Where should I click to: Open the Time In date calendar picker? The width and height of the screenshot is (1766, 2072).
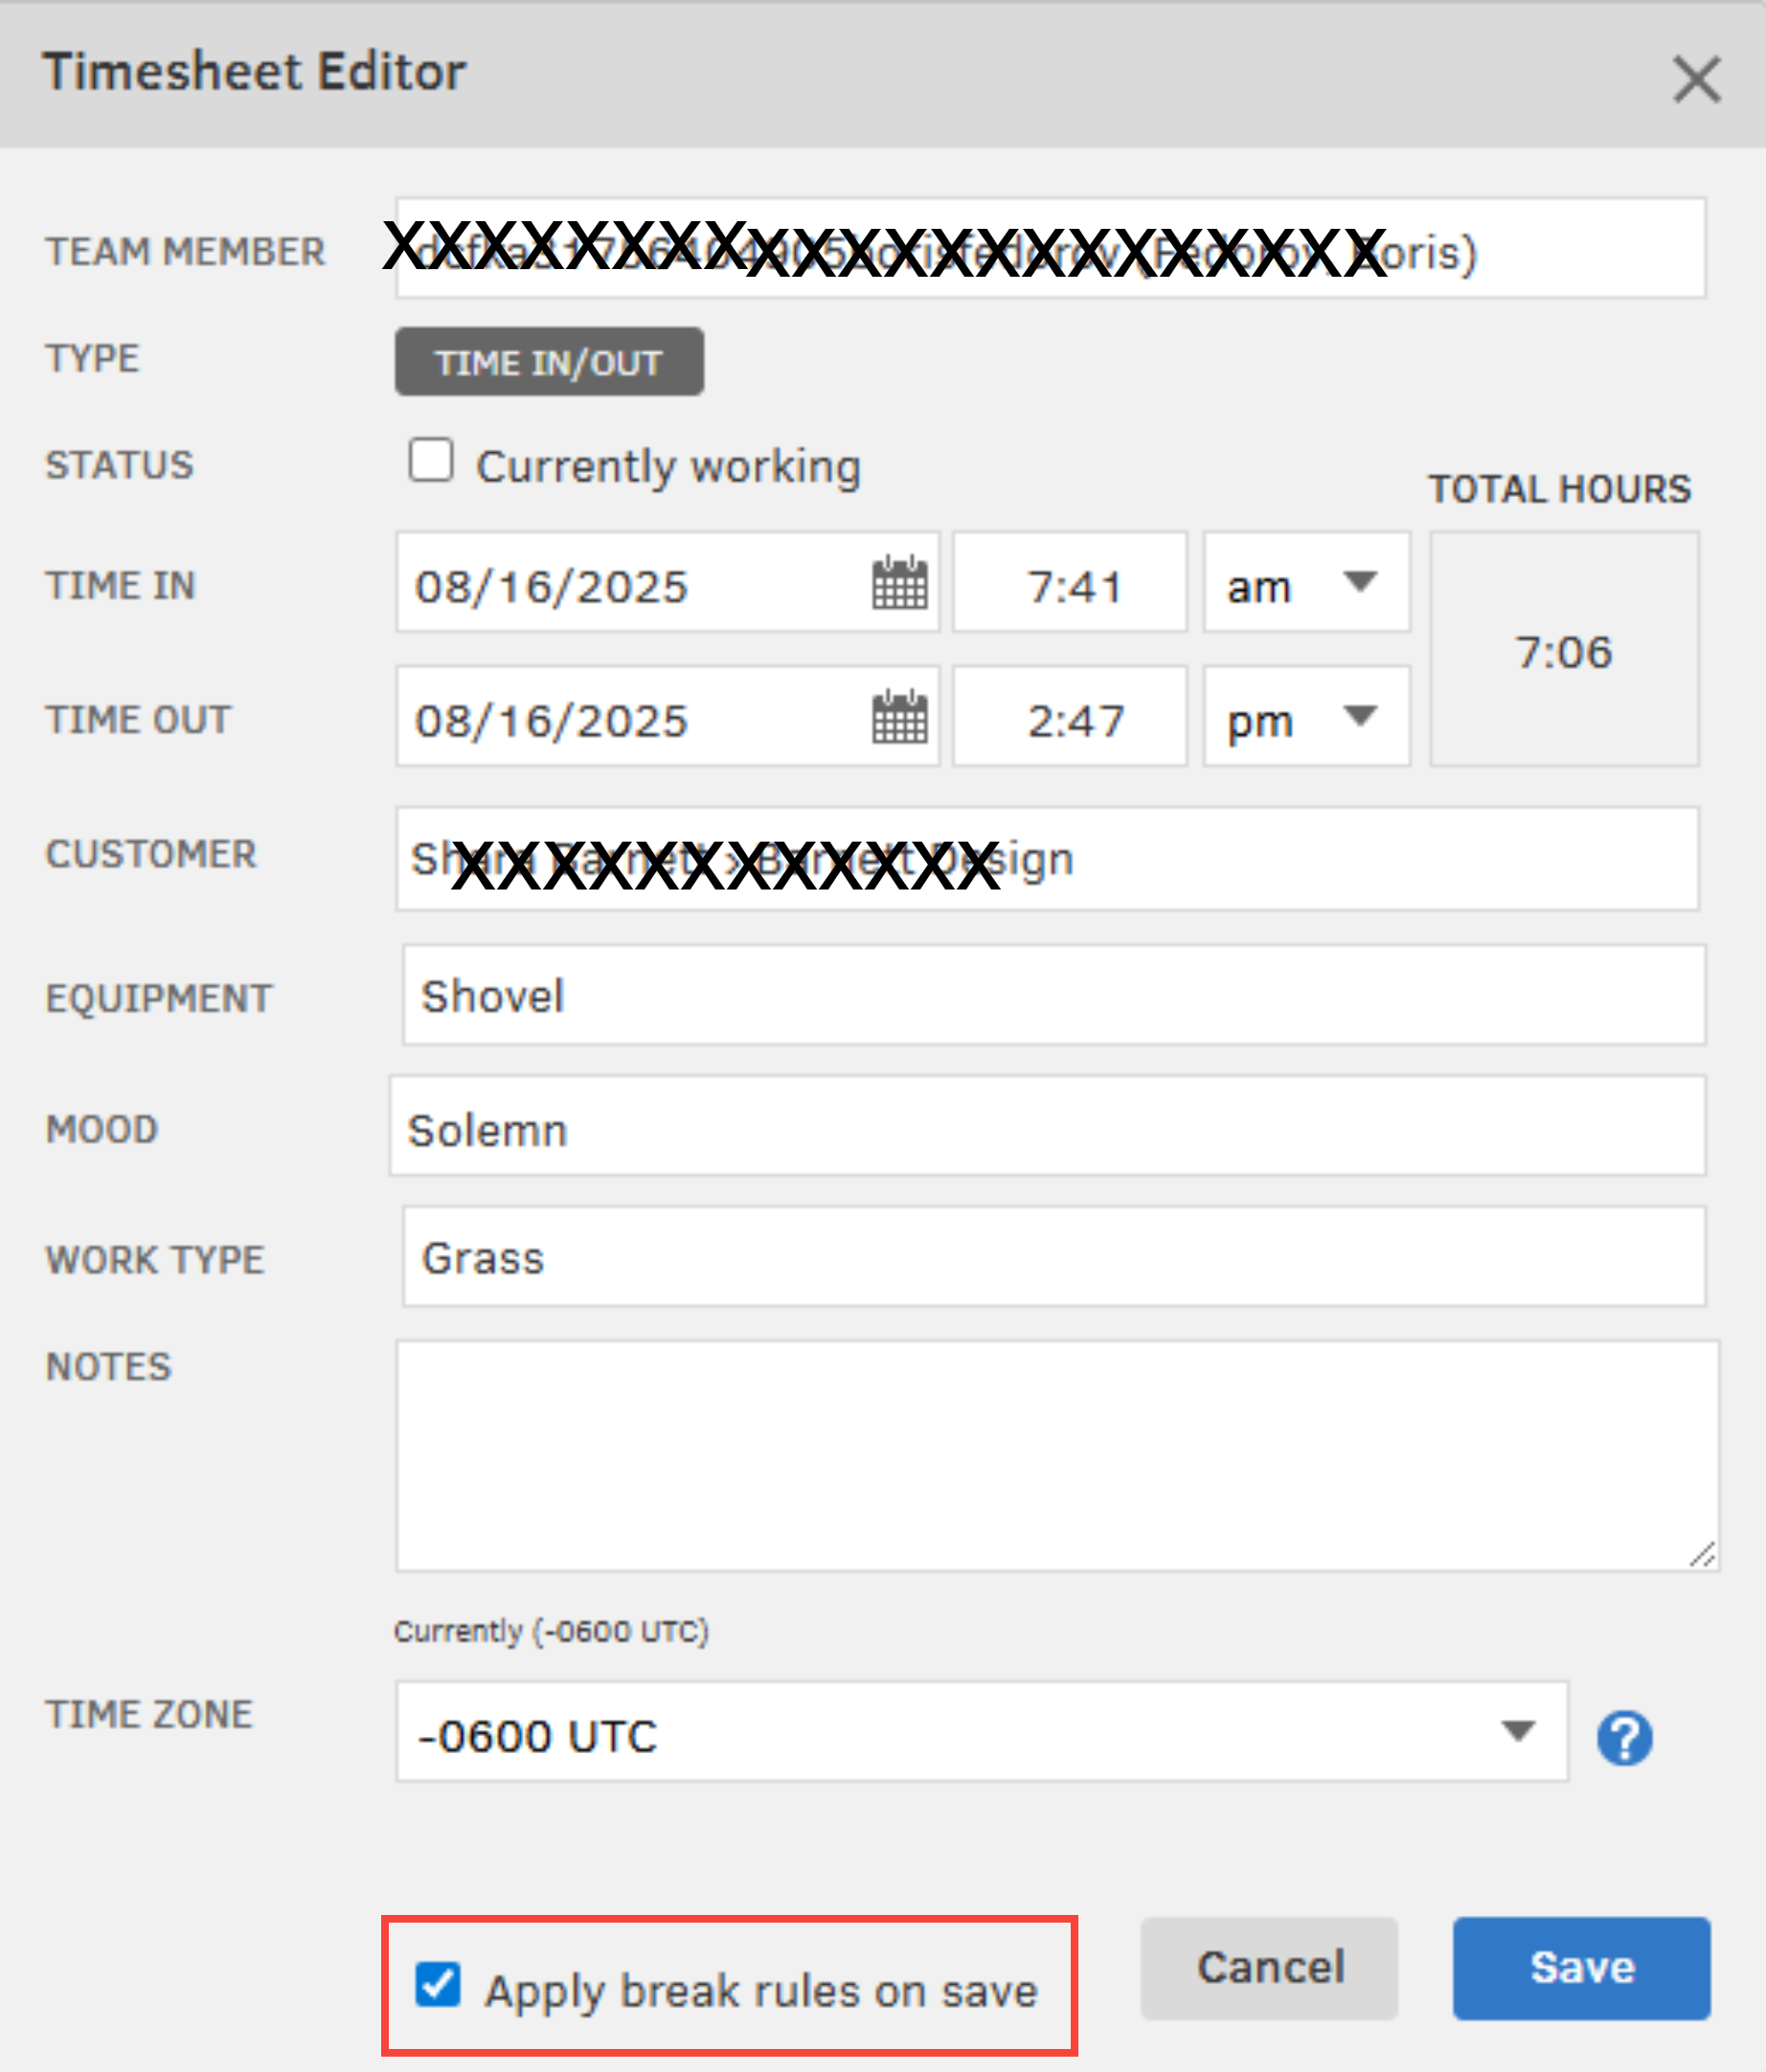point(899,583)
